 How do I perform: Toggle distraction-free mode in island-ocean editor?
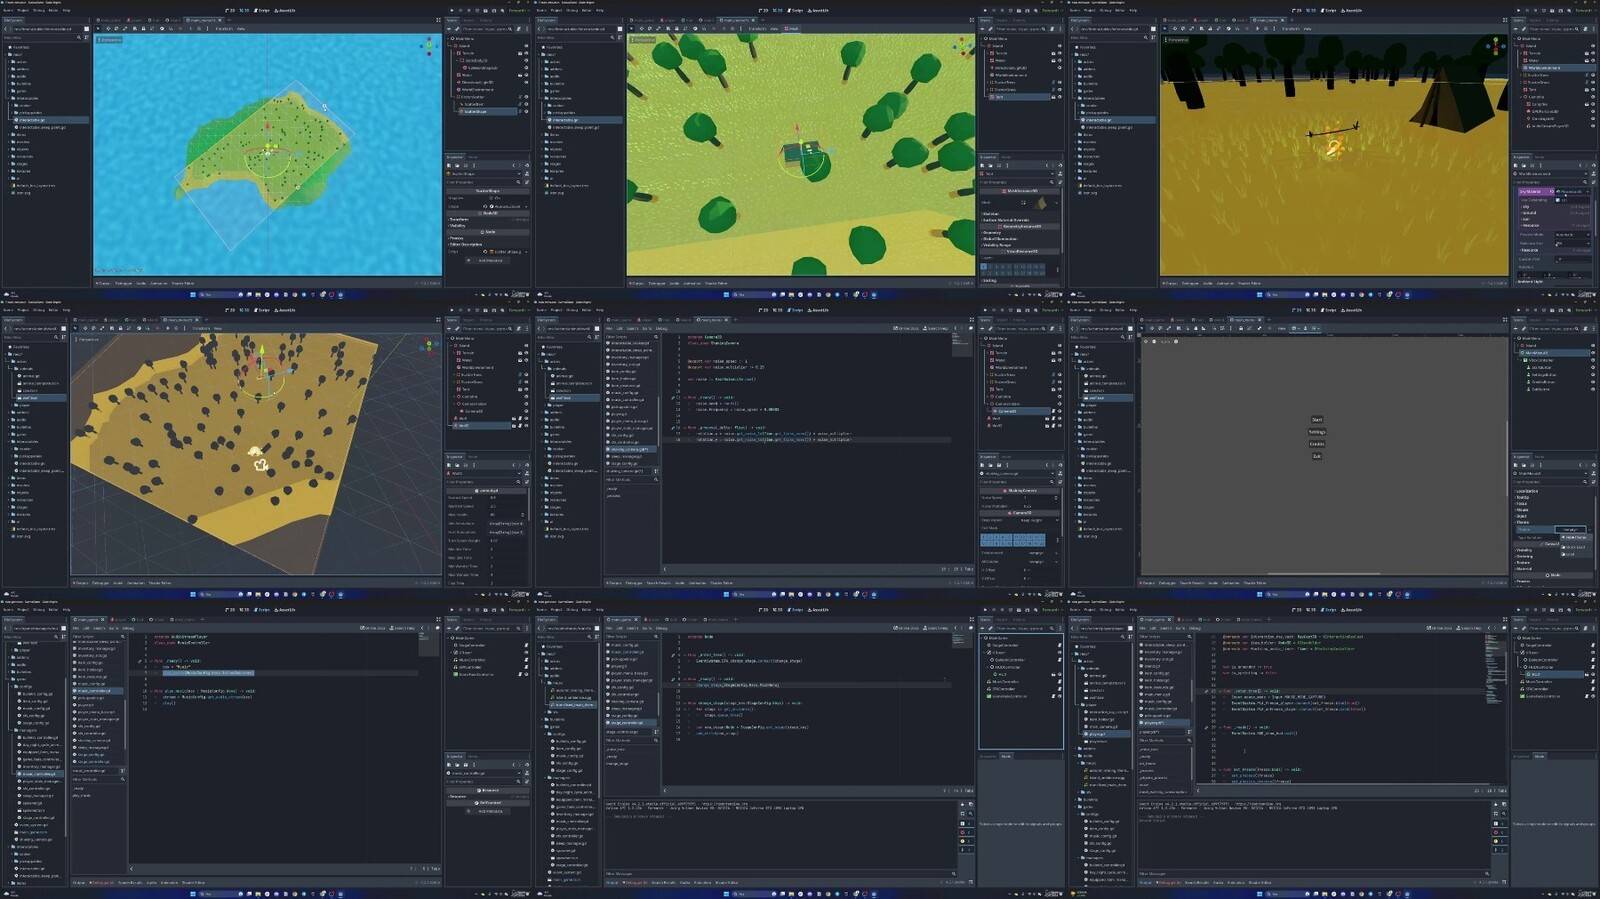[438, 20]
